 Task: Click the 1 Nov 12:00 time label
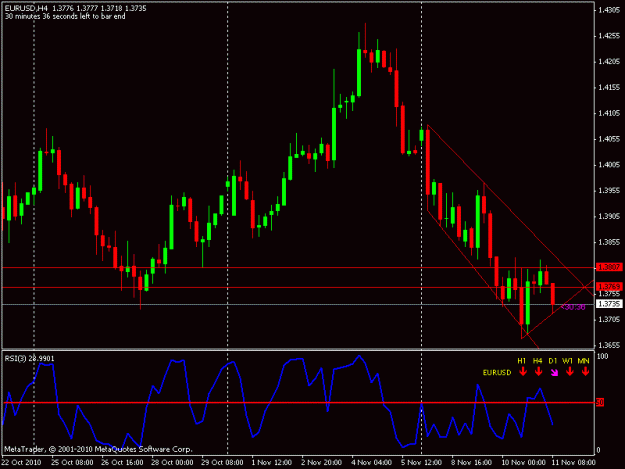[271, 462]
